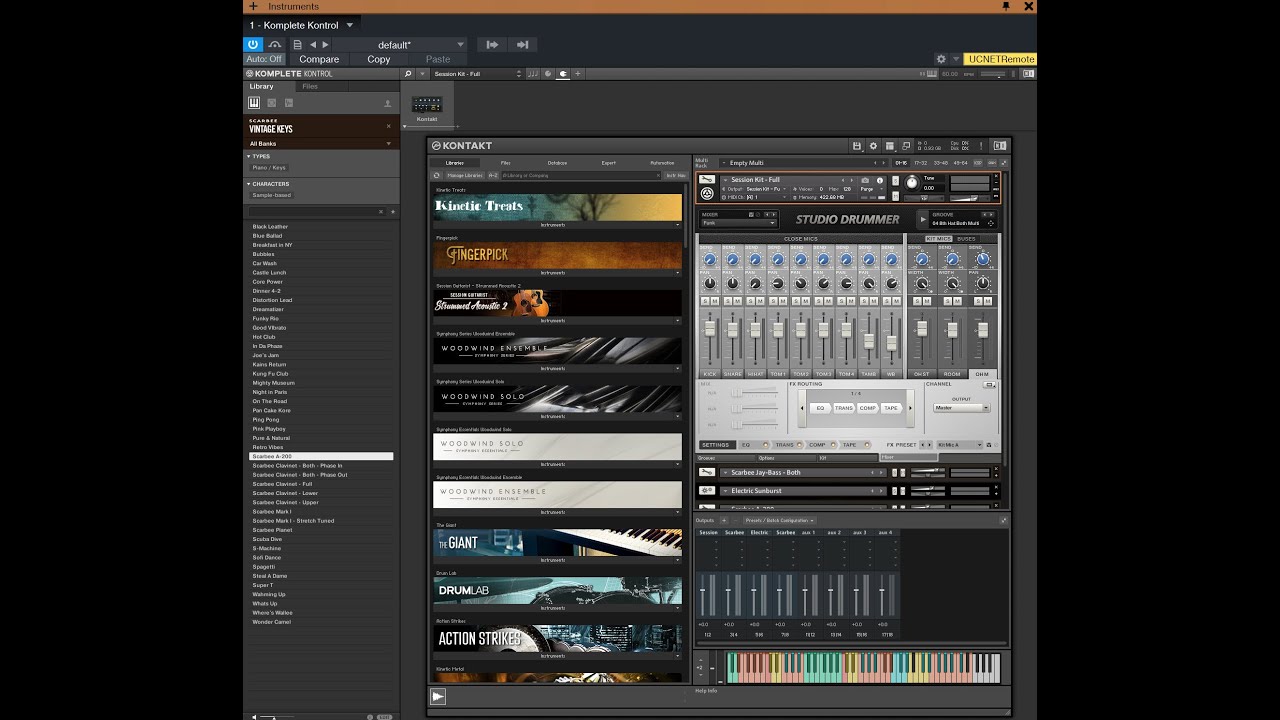Go to the next preset arrow
1280x720 pixels.
[x=325, y=44]
